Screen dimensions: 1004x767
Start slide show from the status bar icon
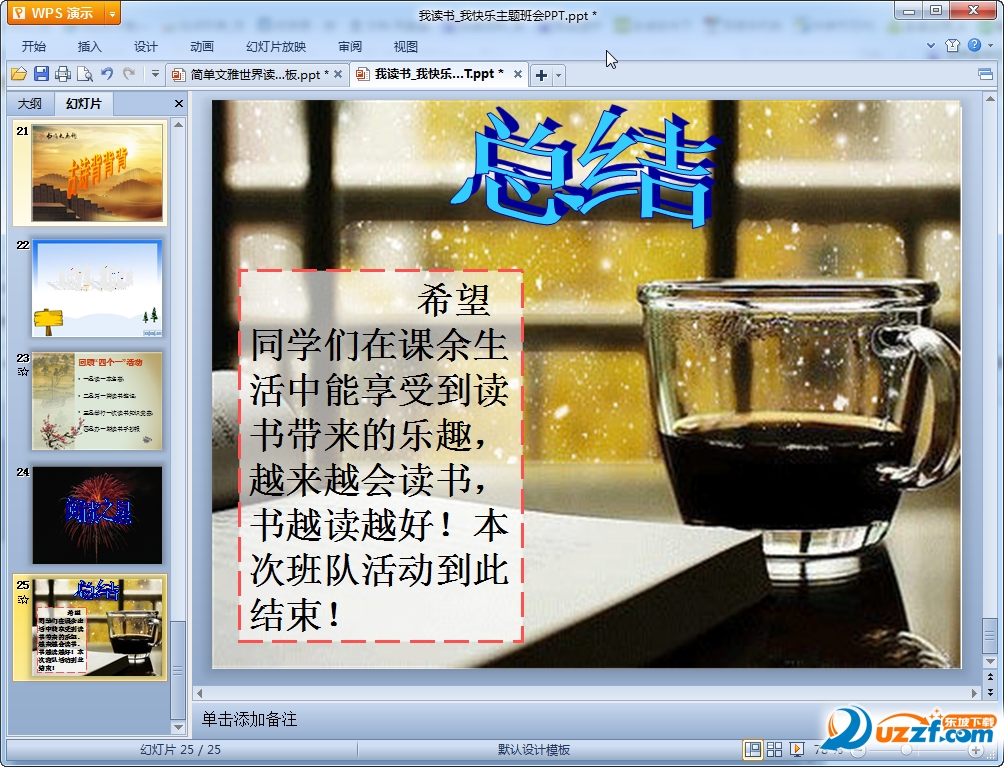pyautogui.click(x=797, y=748)
